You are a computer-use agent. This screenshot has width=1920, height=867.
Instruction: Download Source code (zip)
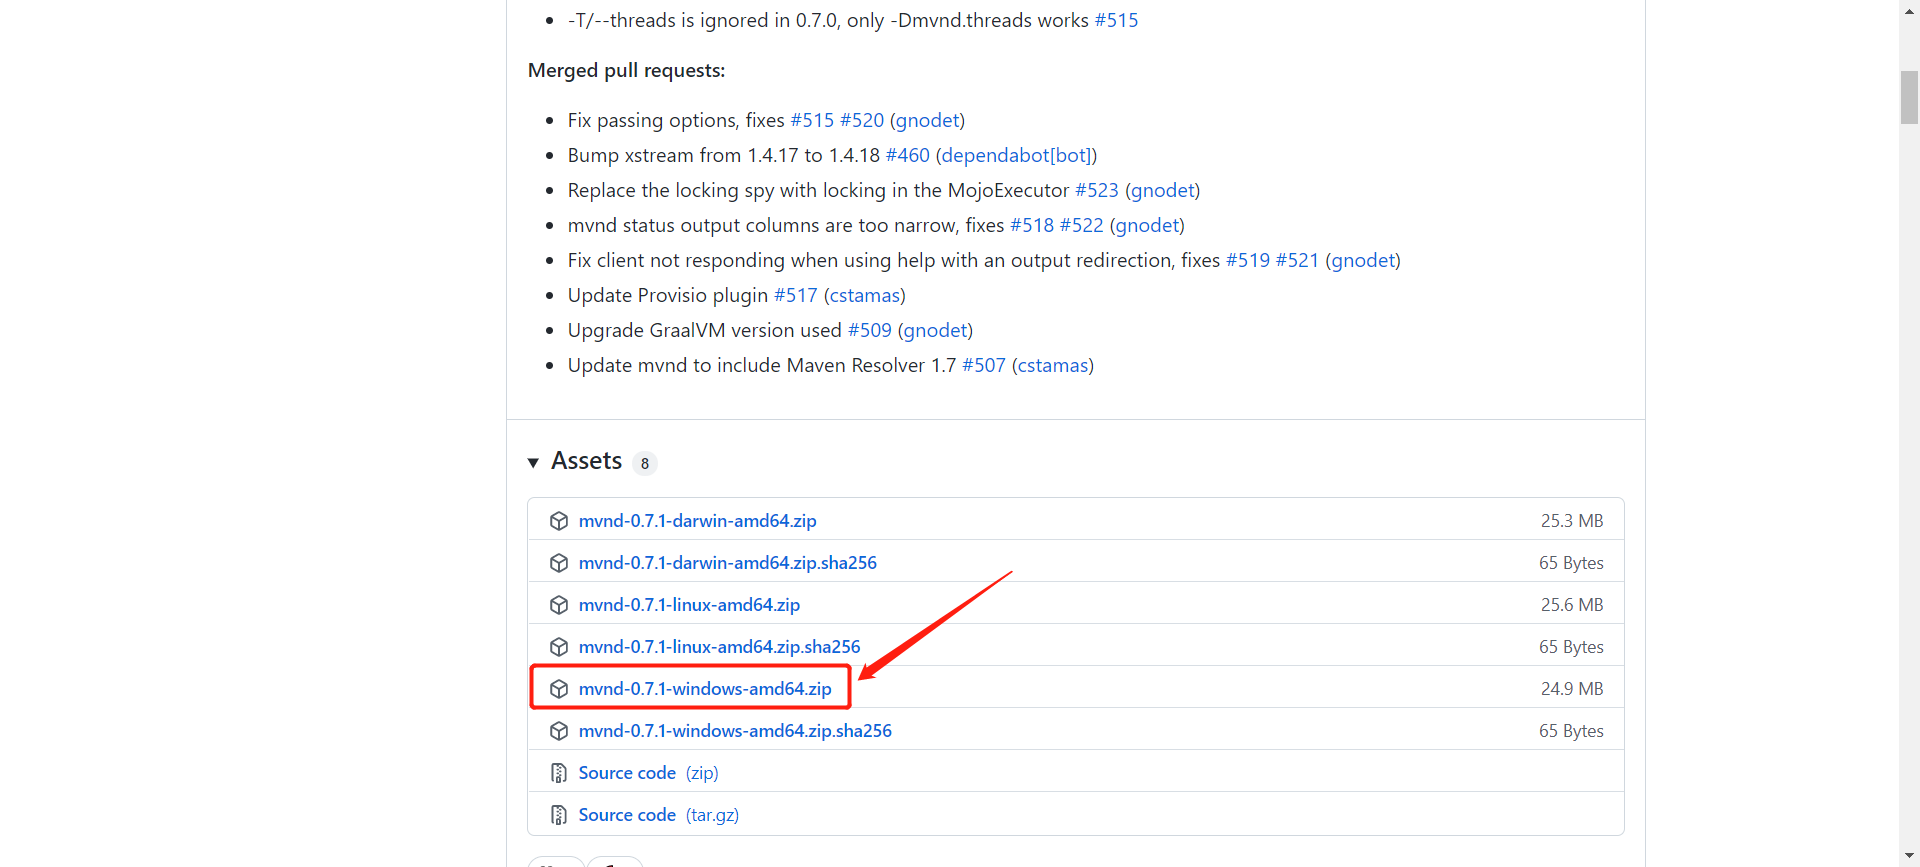(x=648, y=773)
